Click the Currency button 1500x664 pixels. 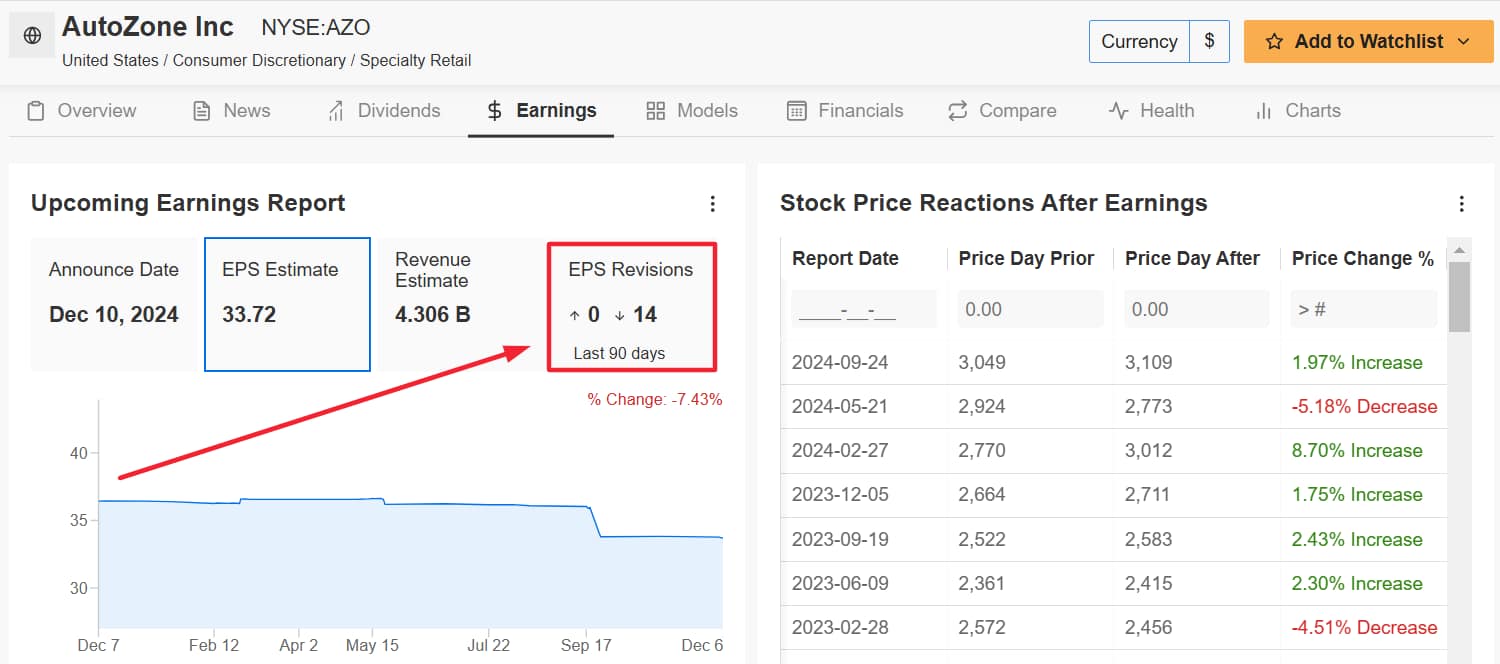point(1139,42)
